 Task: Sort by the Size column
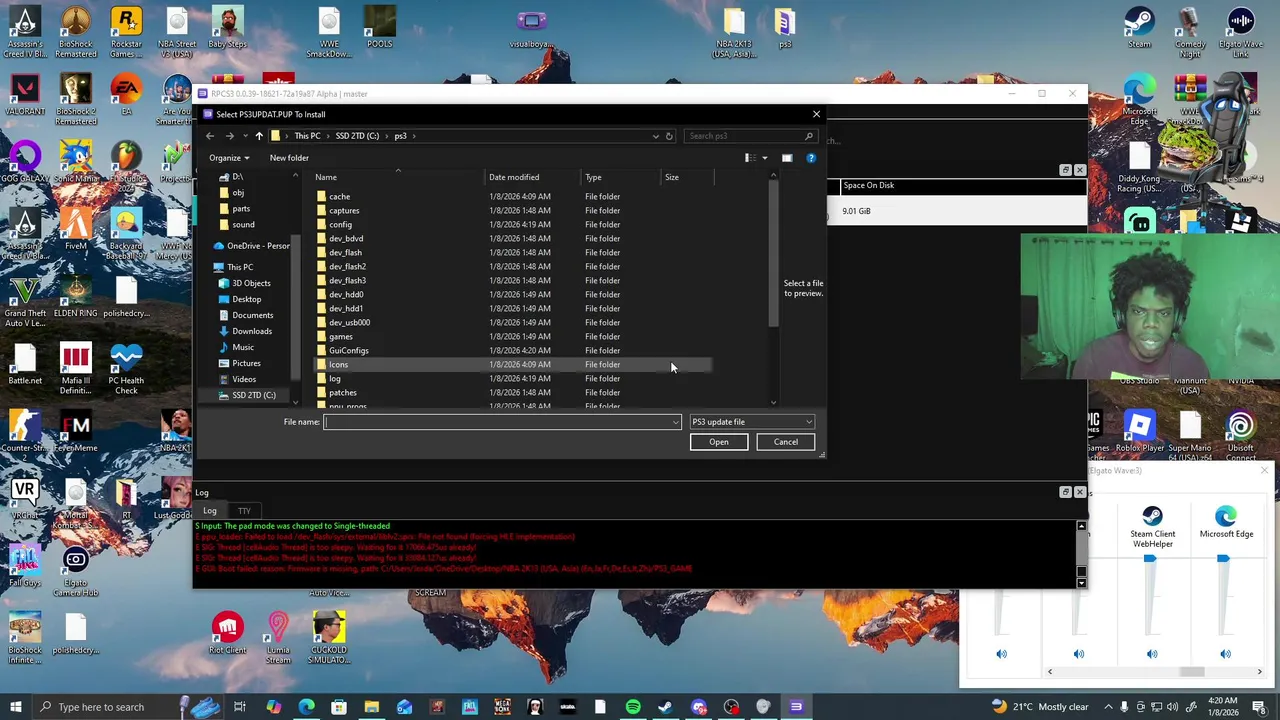coord(686,177)
